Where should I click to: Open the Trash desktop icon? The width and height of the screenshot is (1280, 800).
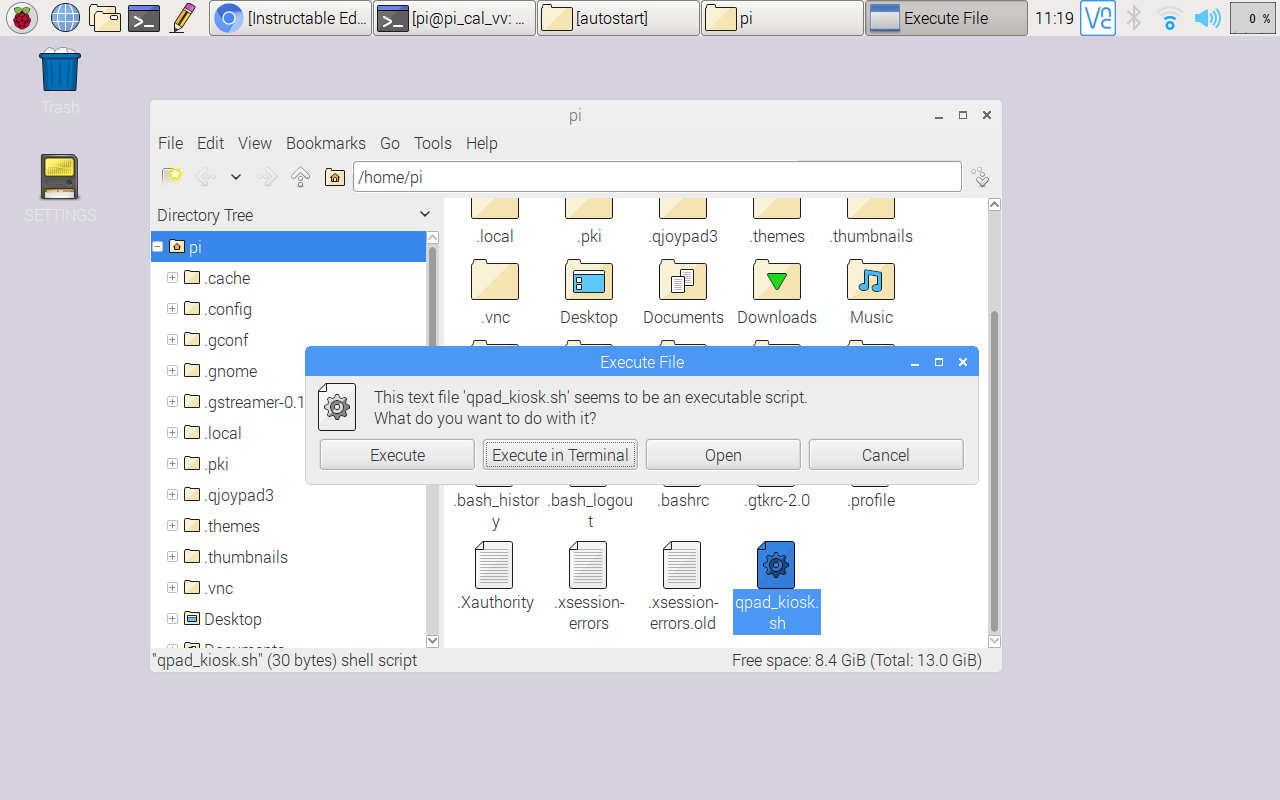(x=60, y=72)
